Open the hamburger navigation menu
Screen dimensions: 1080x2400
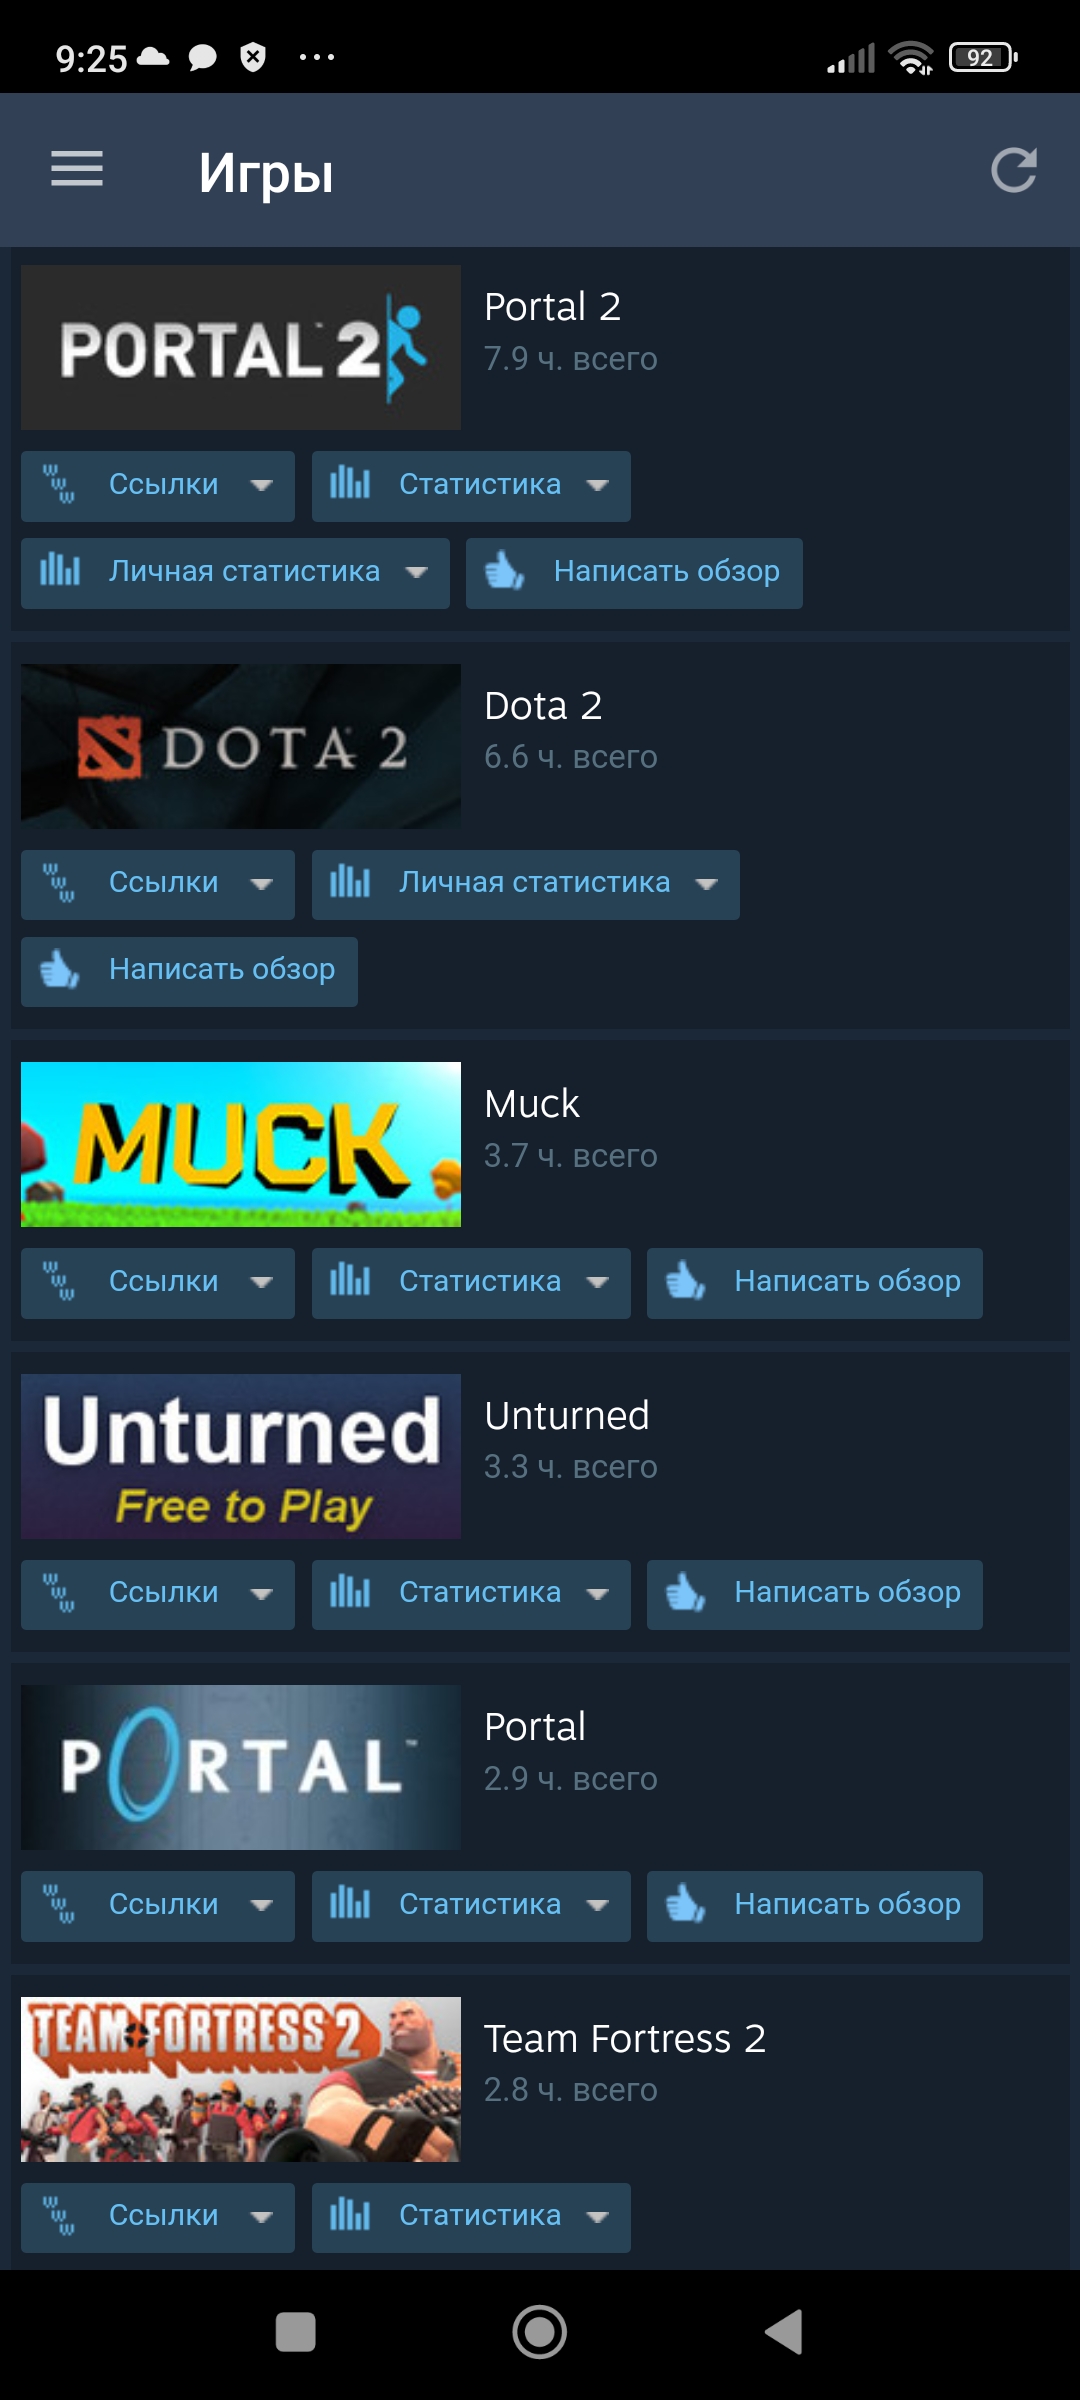click(x=77, y=169)
